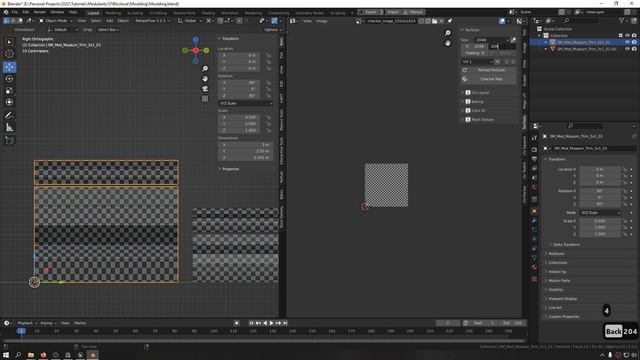Open the Object menu in the viewport header

pos(123,21)
